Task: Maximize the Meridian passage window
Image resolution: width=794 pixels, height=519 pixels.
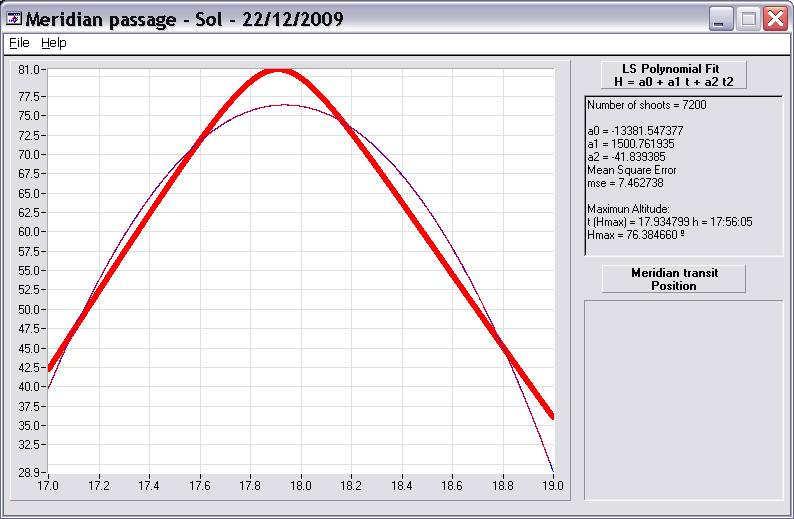Action: click(748, 19)
